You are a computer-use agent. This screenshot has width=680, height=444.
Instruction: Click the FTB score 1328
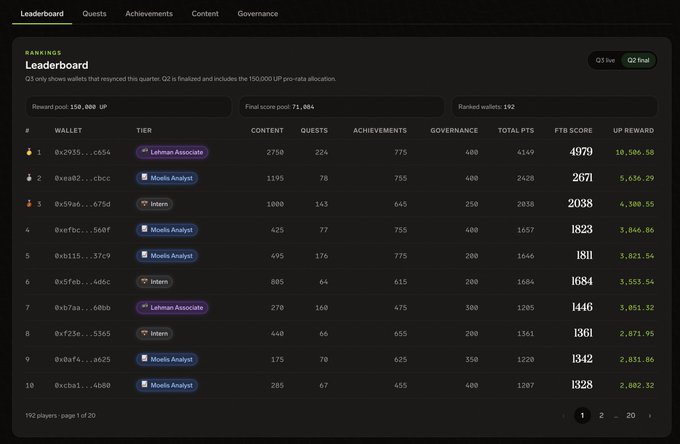pos(582,385)
